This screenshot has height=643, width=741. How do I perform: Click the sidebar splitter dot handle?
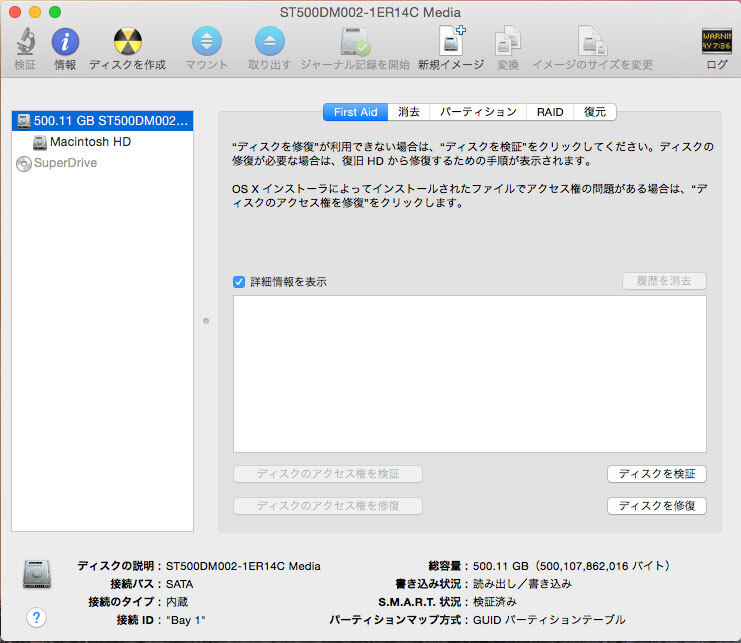[x=206, y=321]
